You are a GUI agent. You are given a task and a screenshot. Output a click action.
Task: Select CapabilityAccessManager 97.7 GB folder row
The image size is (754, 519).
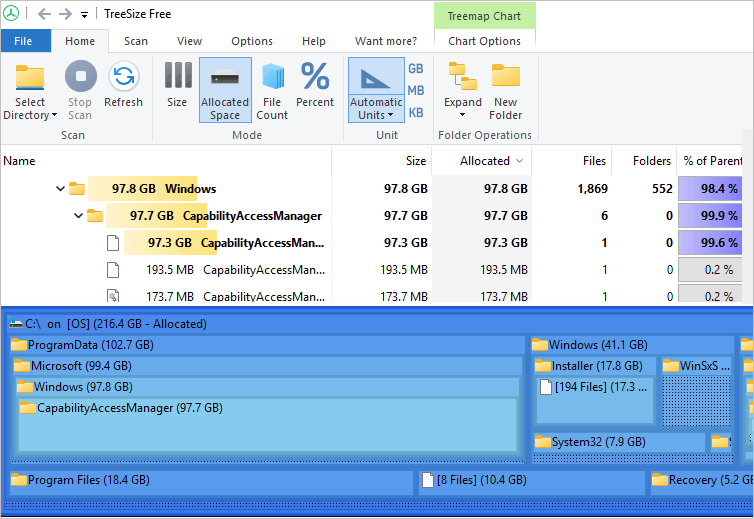(371, 215)
